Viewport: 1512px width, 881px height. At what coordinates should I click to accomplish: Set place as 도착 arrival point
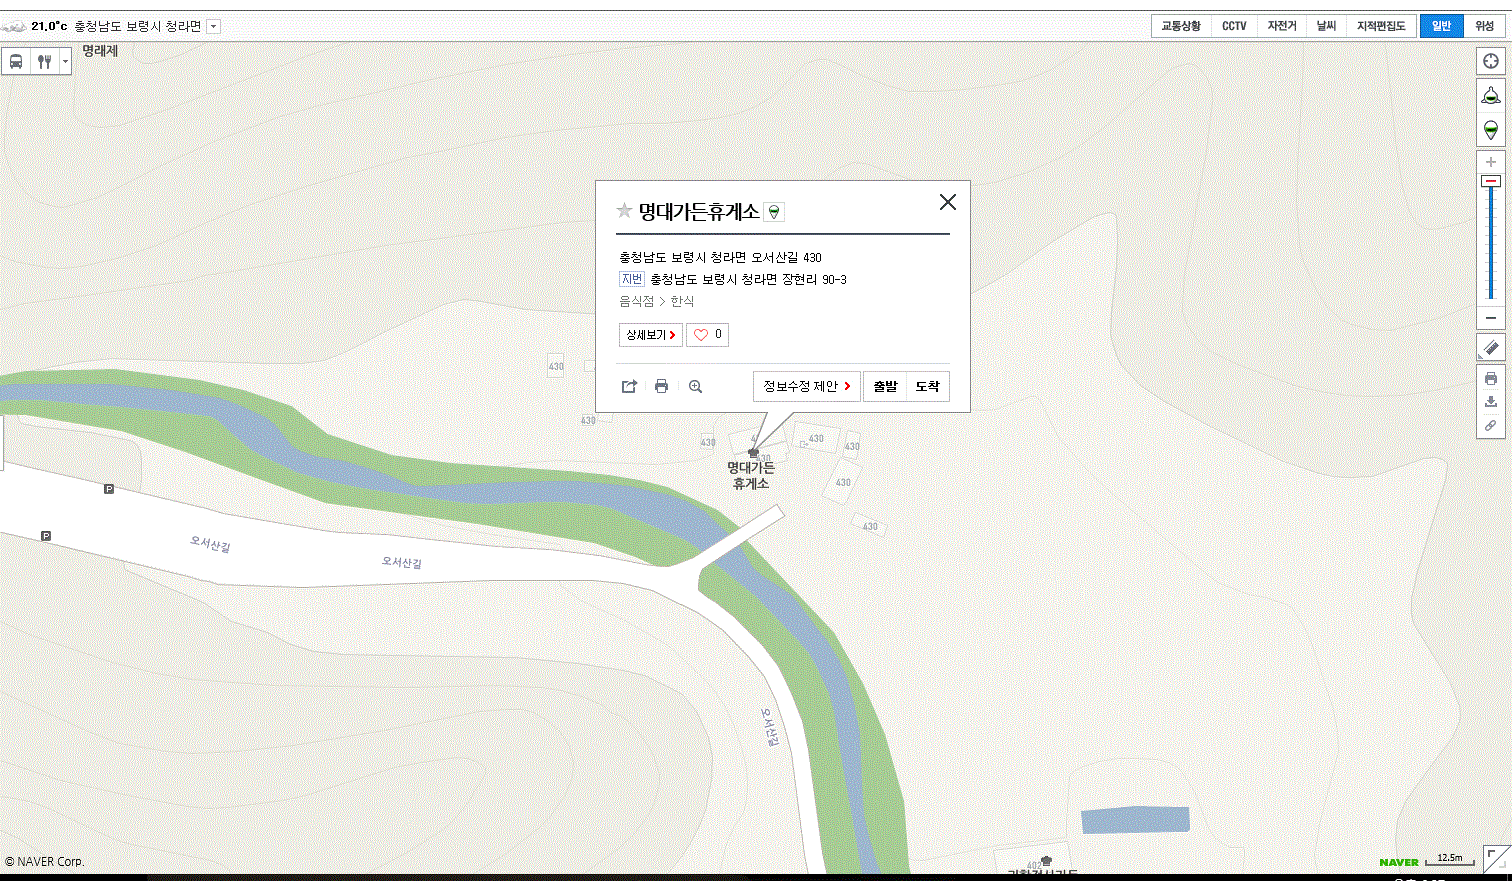(x=928, y=386)
